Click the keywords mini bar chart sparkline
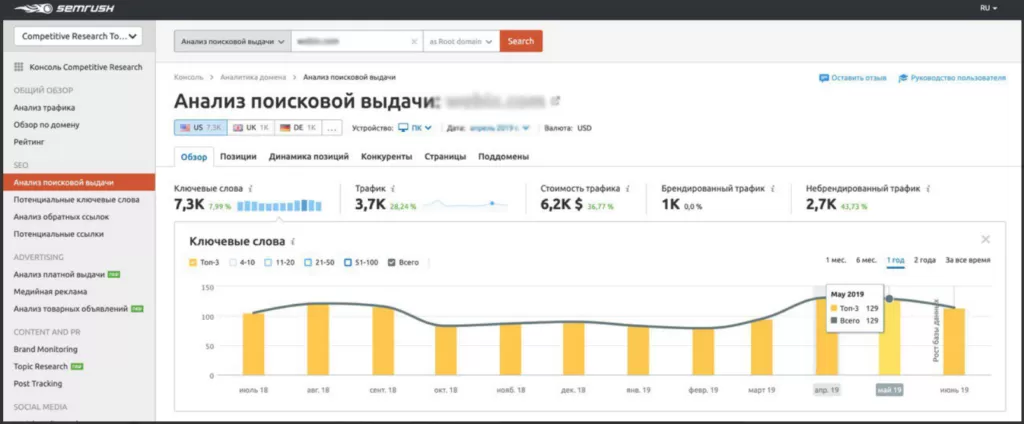 pos(280,205)
